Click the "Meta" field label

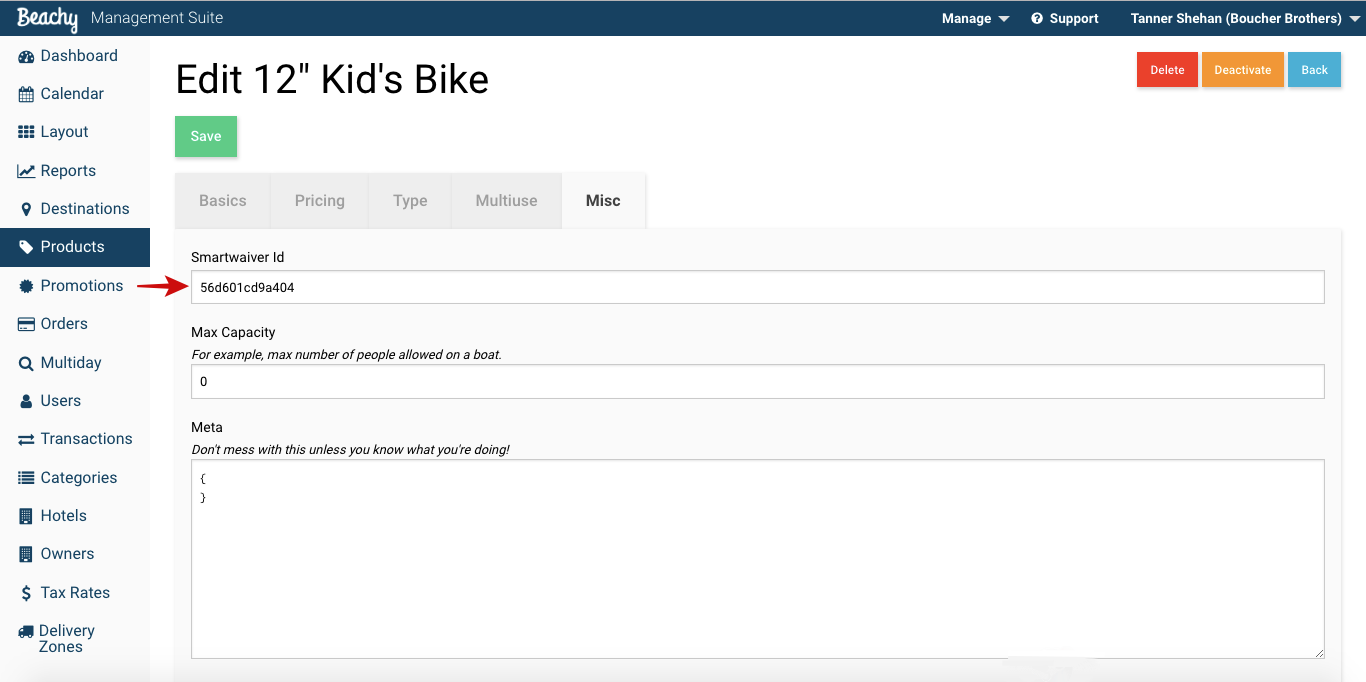point(207,427)
